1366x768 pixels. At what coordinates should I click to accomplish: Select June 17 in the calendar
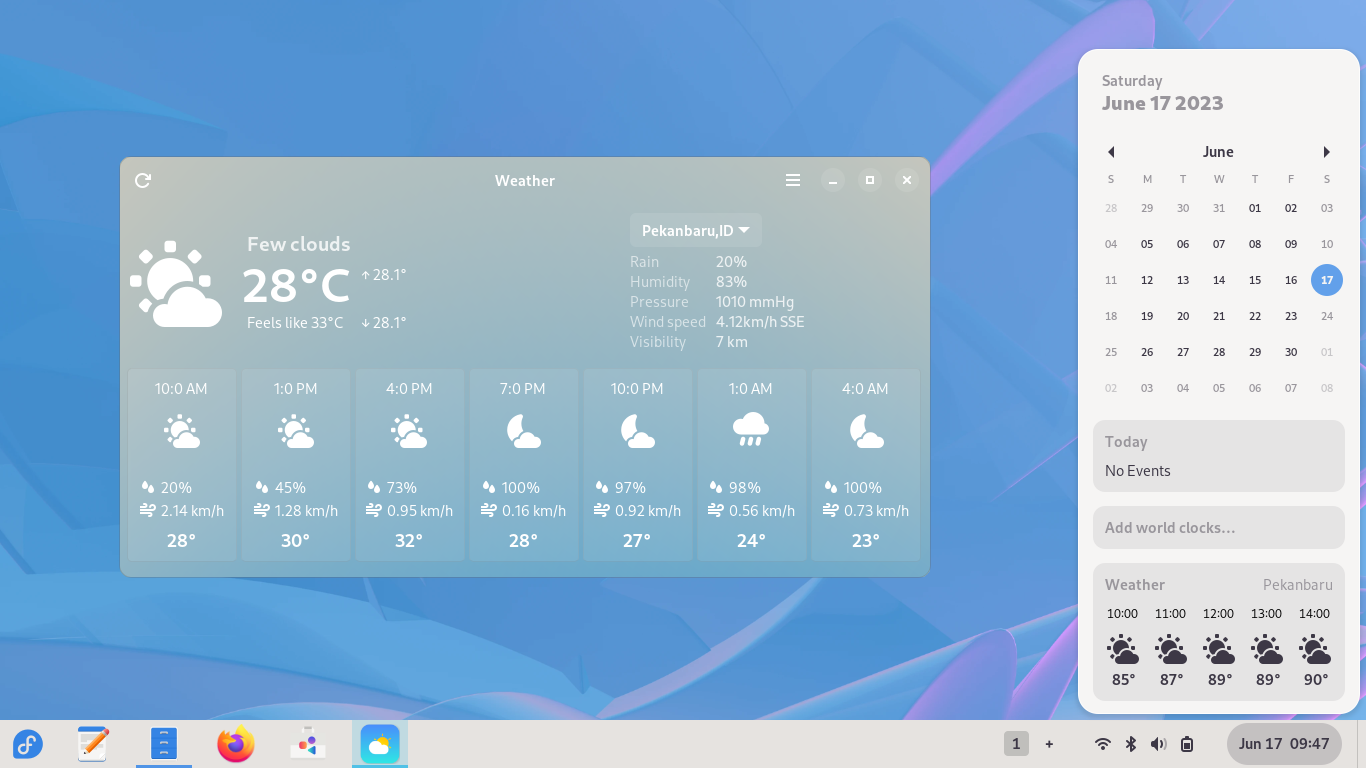coord(1327,280)
